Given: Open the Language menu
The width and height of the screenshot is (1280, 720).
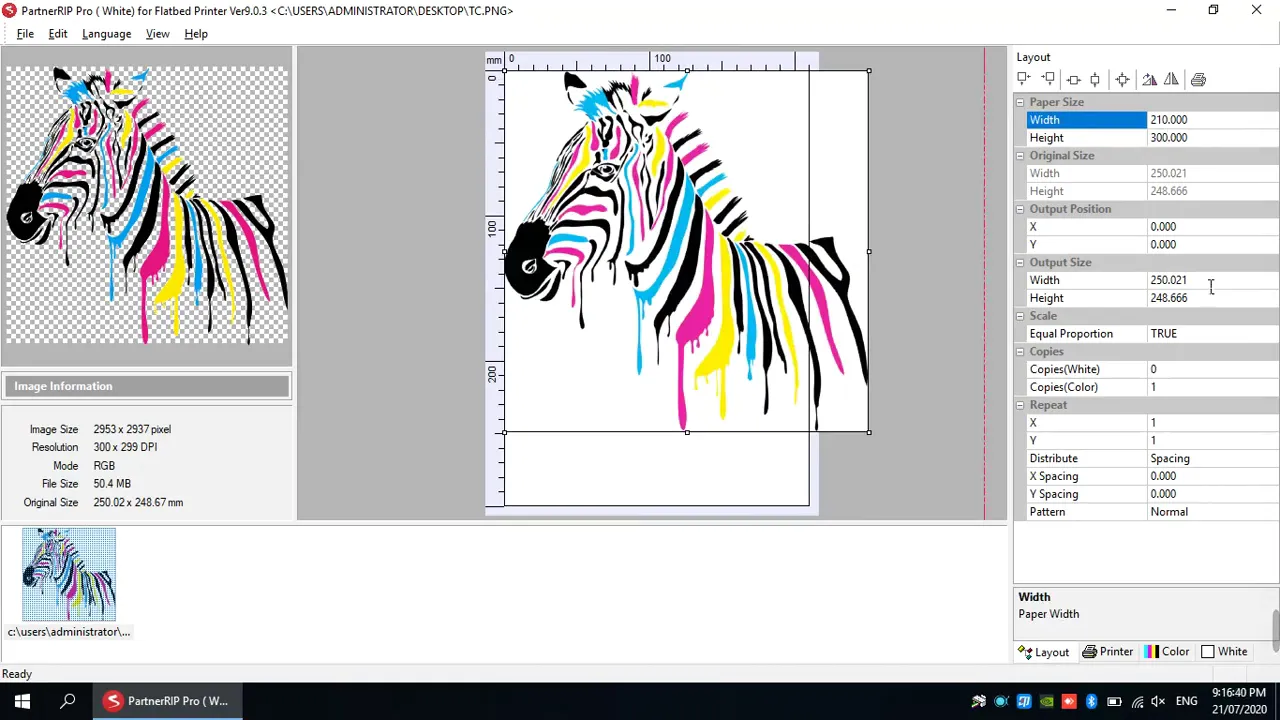Looking at the screenshot, I should pos(106,34).
